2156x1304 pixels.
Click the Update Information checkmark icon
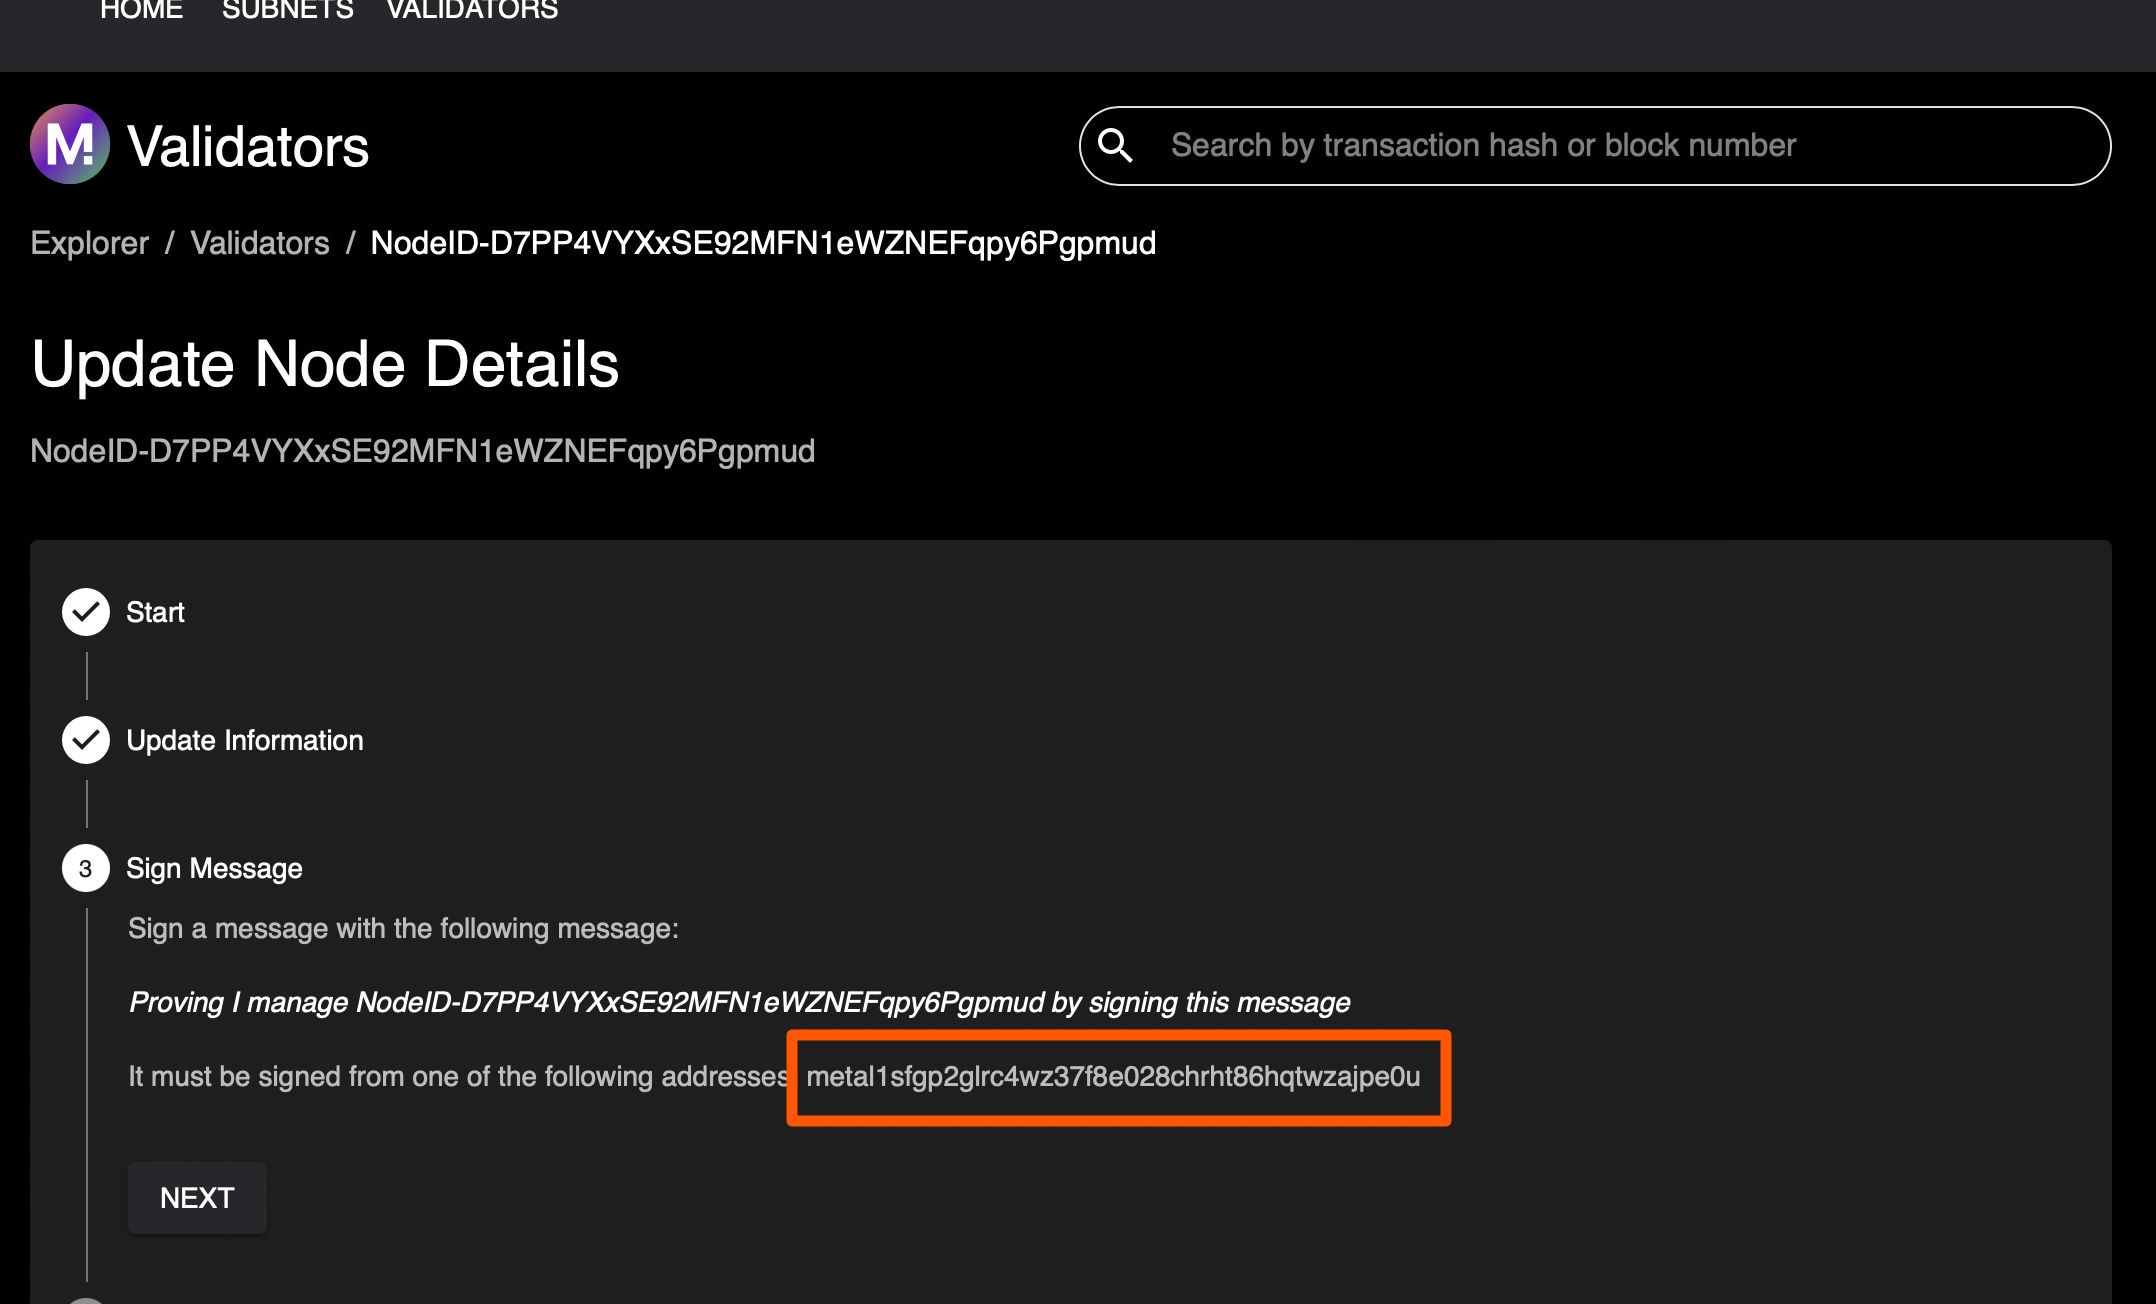pyautogui.click(x=86, y=740)
